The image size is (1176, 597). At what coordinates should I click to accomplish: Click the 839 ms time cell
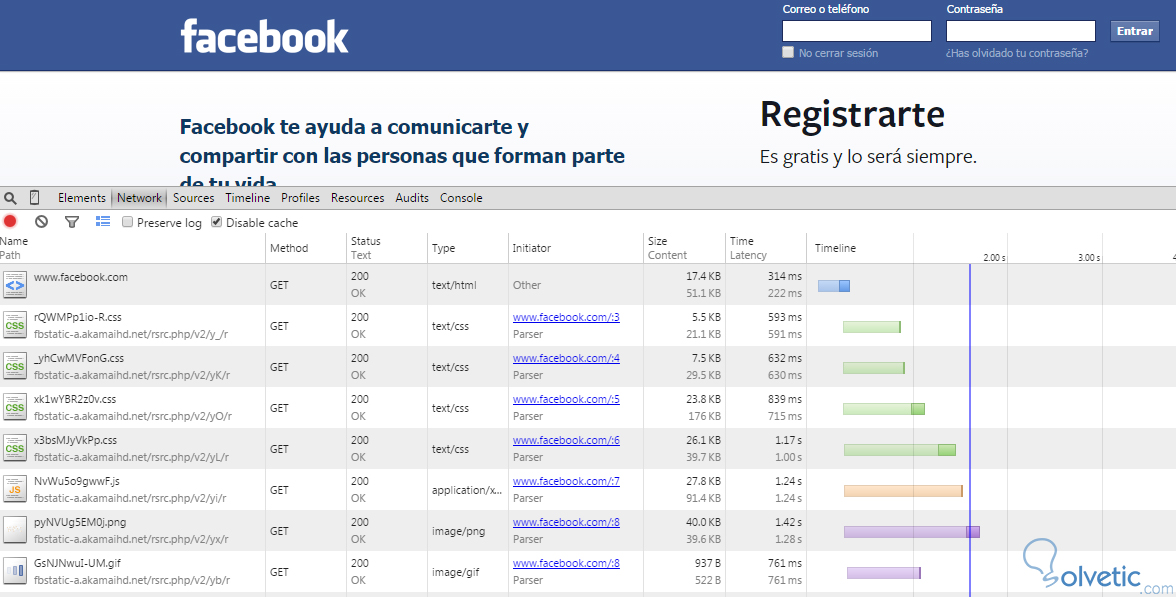[784, 399]
